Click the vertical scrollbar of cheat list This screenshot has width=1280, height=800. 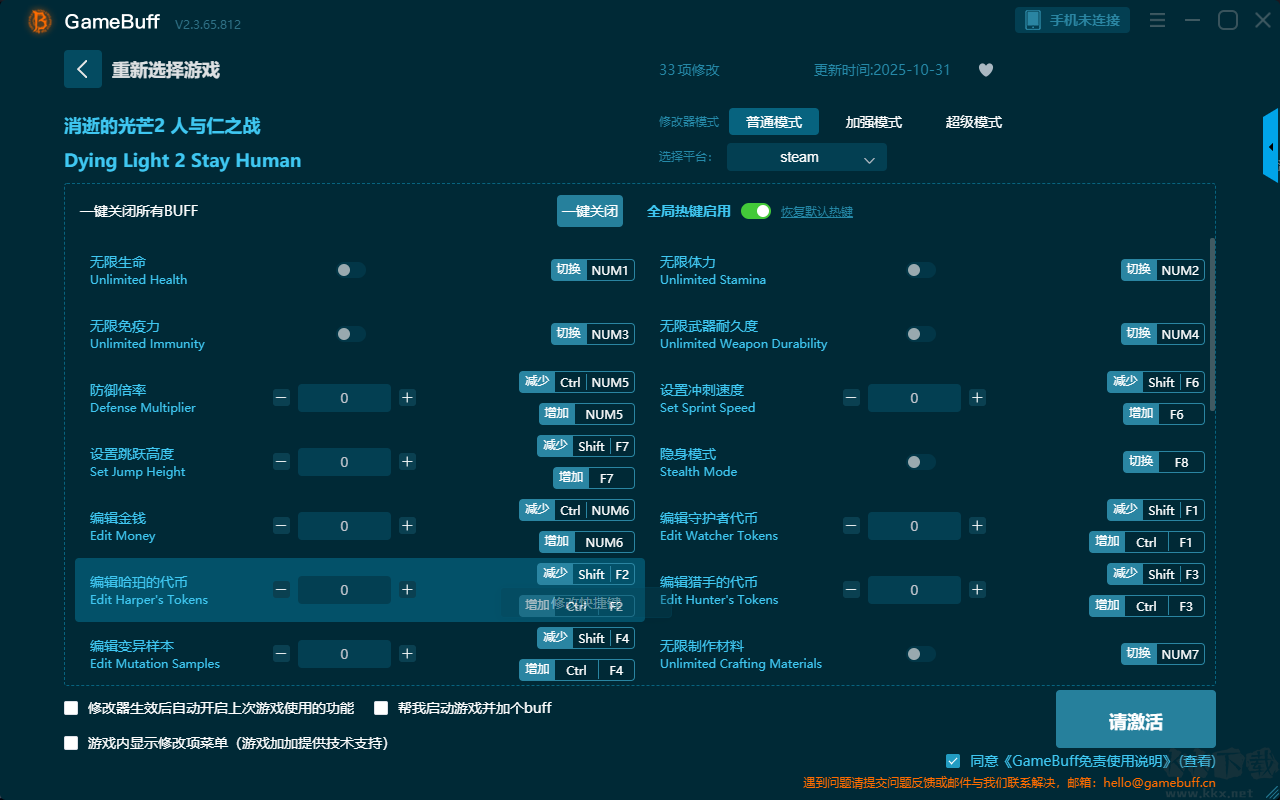1213,323
